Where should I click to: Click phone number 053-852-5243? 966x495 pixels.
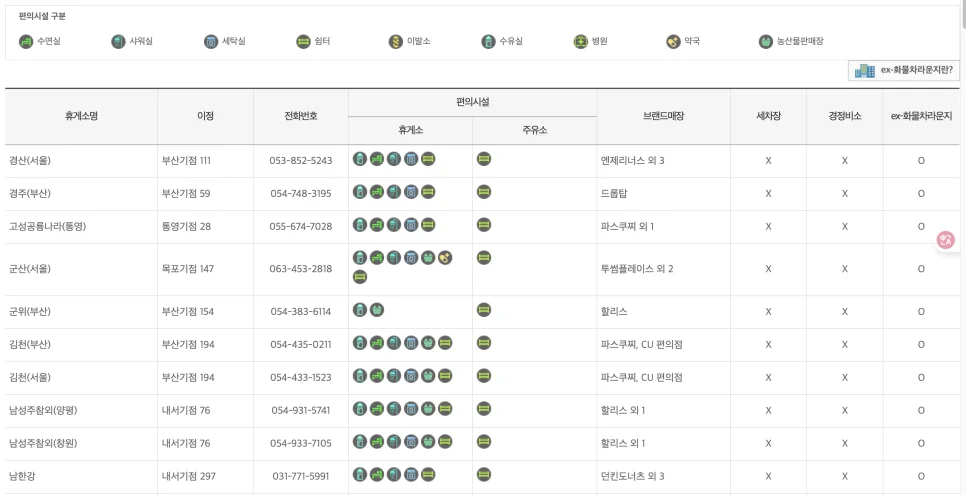click(301, 160)
